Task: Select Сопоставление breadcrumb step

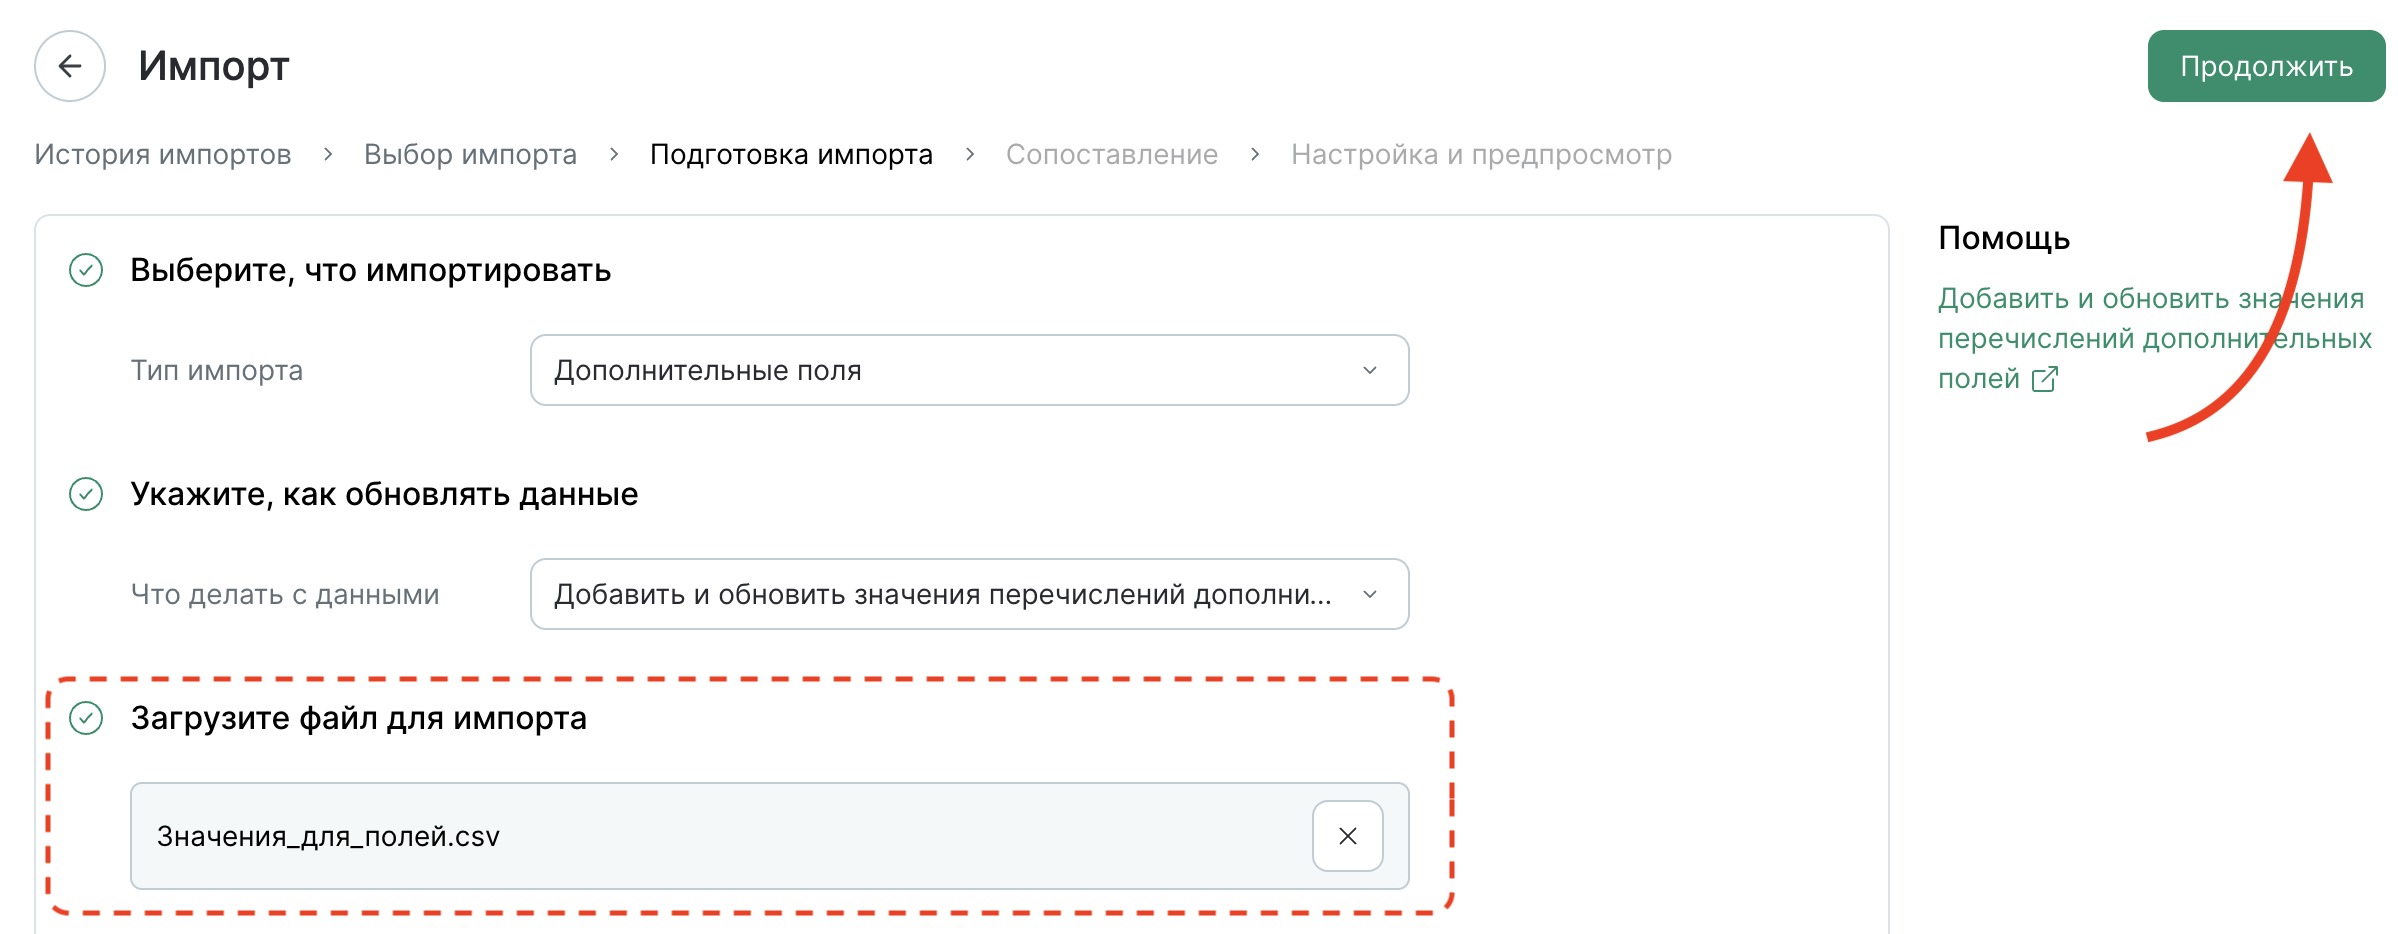Action: 1112,154
